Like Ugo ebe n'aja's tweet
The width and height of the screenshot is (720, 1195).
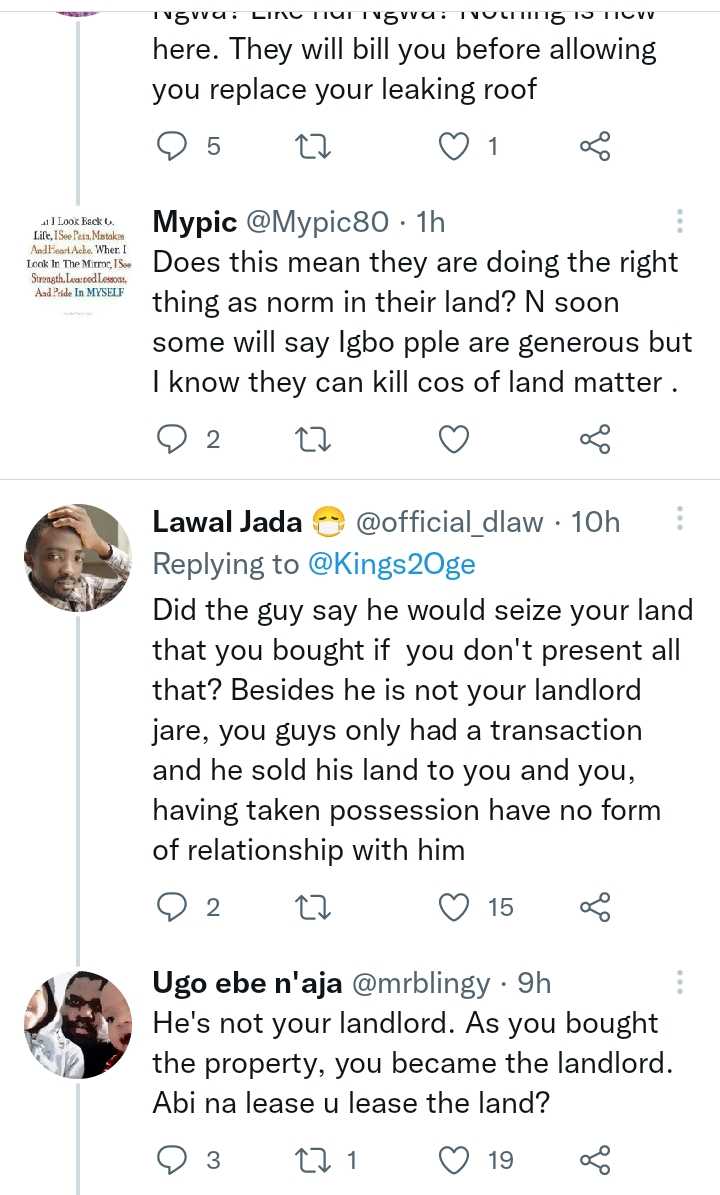click(x=455, y=1160)
